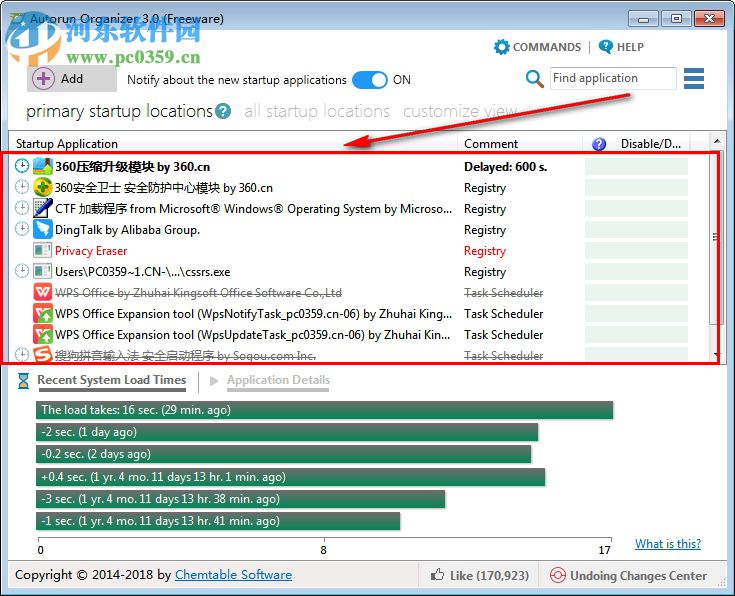Open the hamburger menu icon
This screenshot has width=735, height=596.
694,78
